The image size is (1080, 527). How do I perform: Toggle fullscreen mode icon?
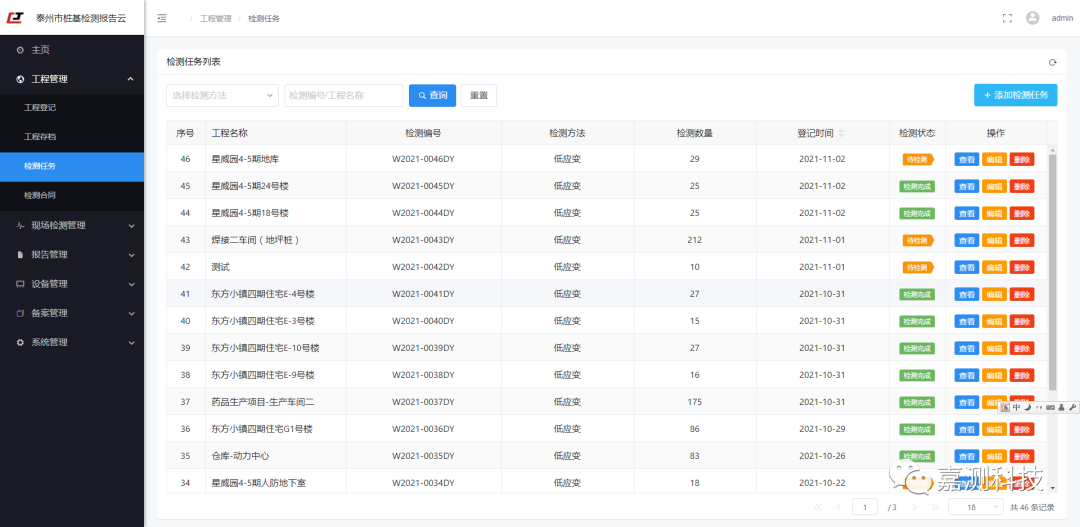(1007, 19)
